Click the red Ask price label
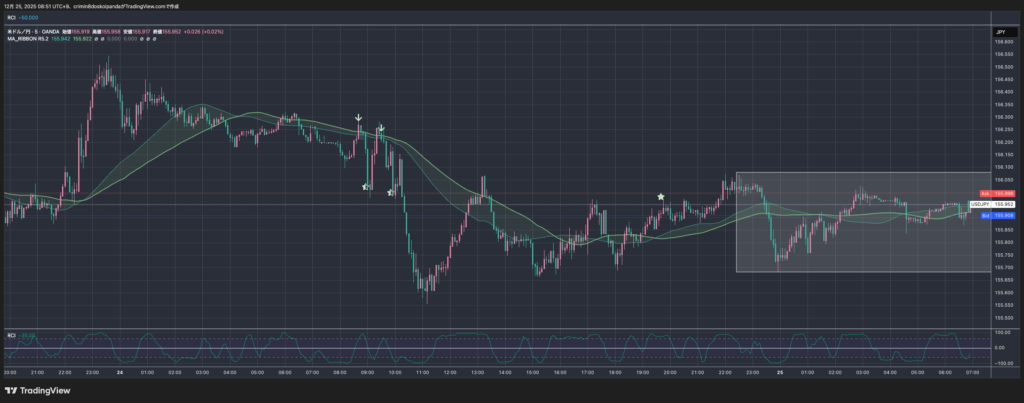 click(1004, 192)
